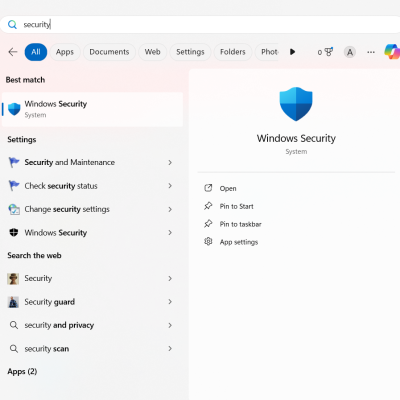Expand Windows Security settings chevron

pyautogui.click(x=170, y=233)
